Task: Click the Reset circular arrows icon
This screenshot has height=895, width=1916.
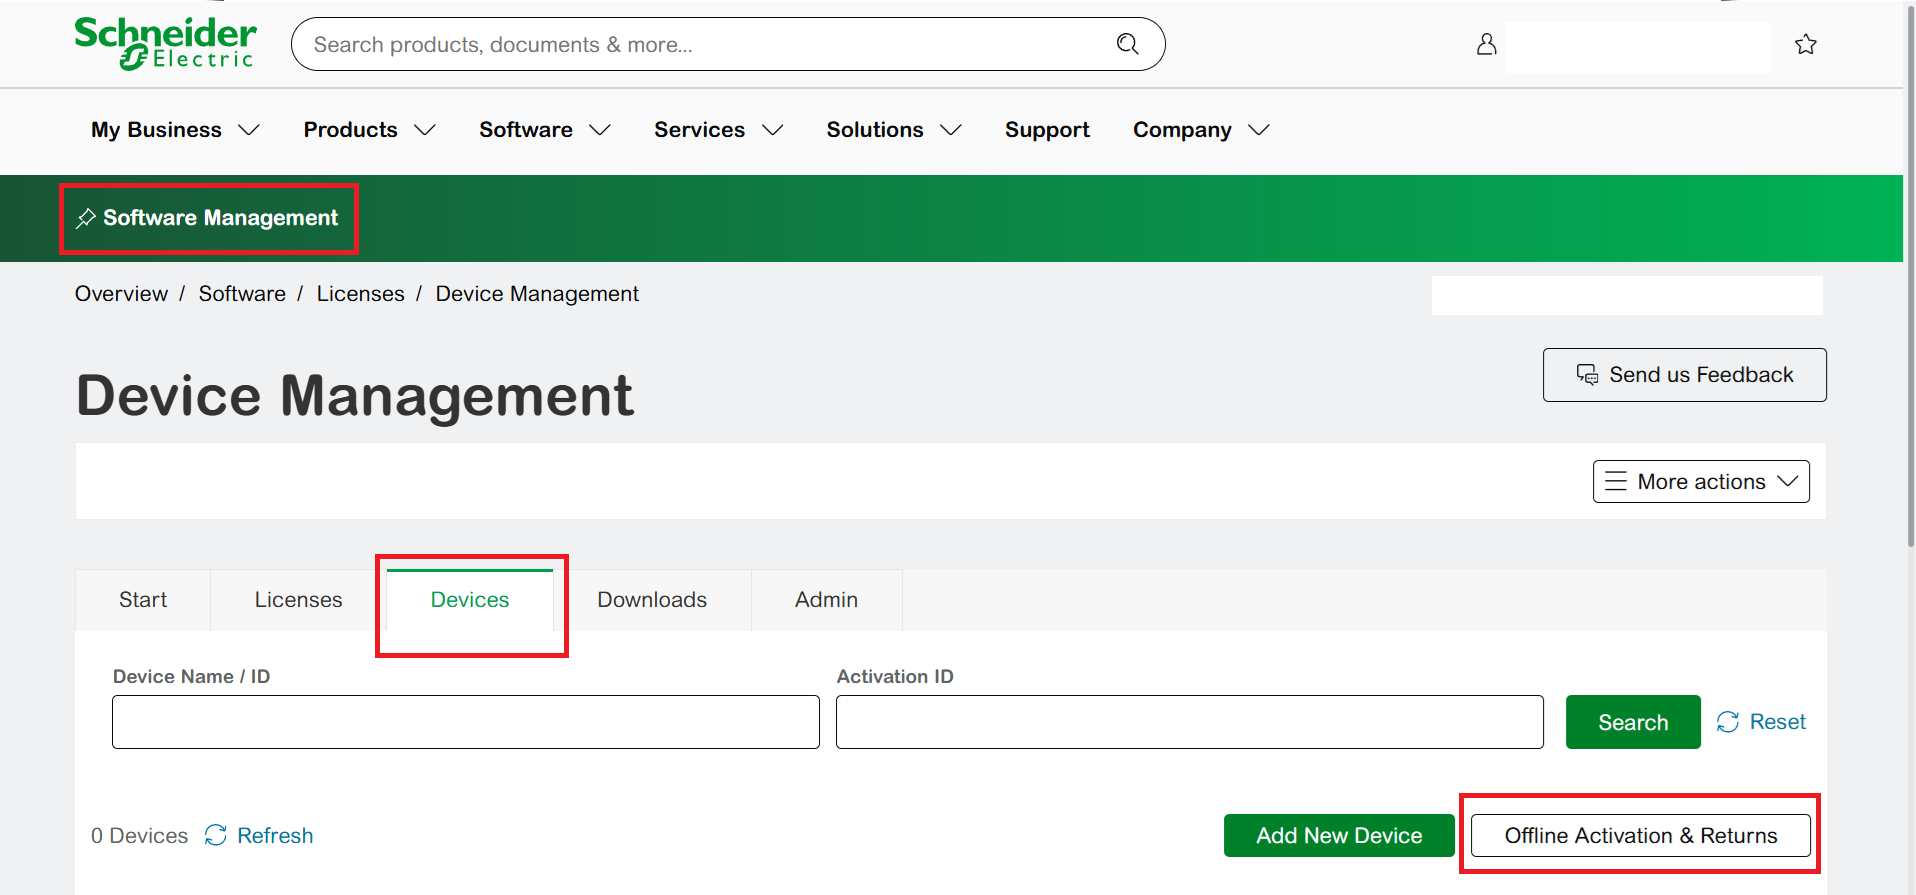Action: [1727, 722]
